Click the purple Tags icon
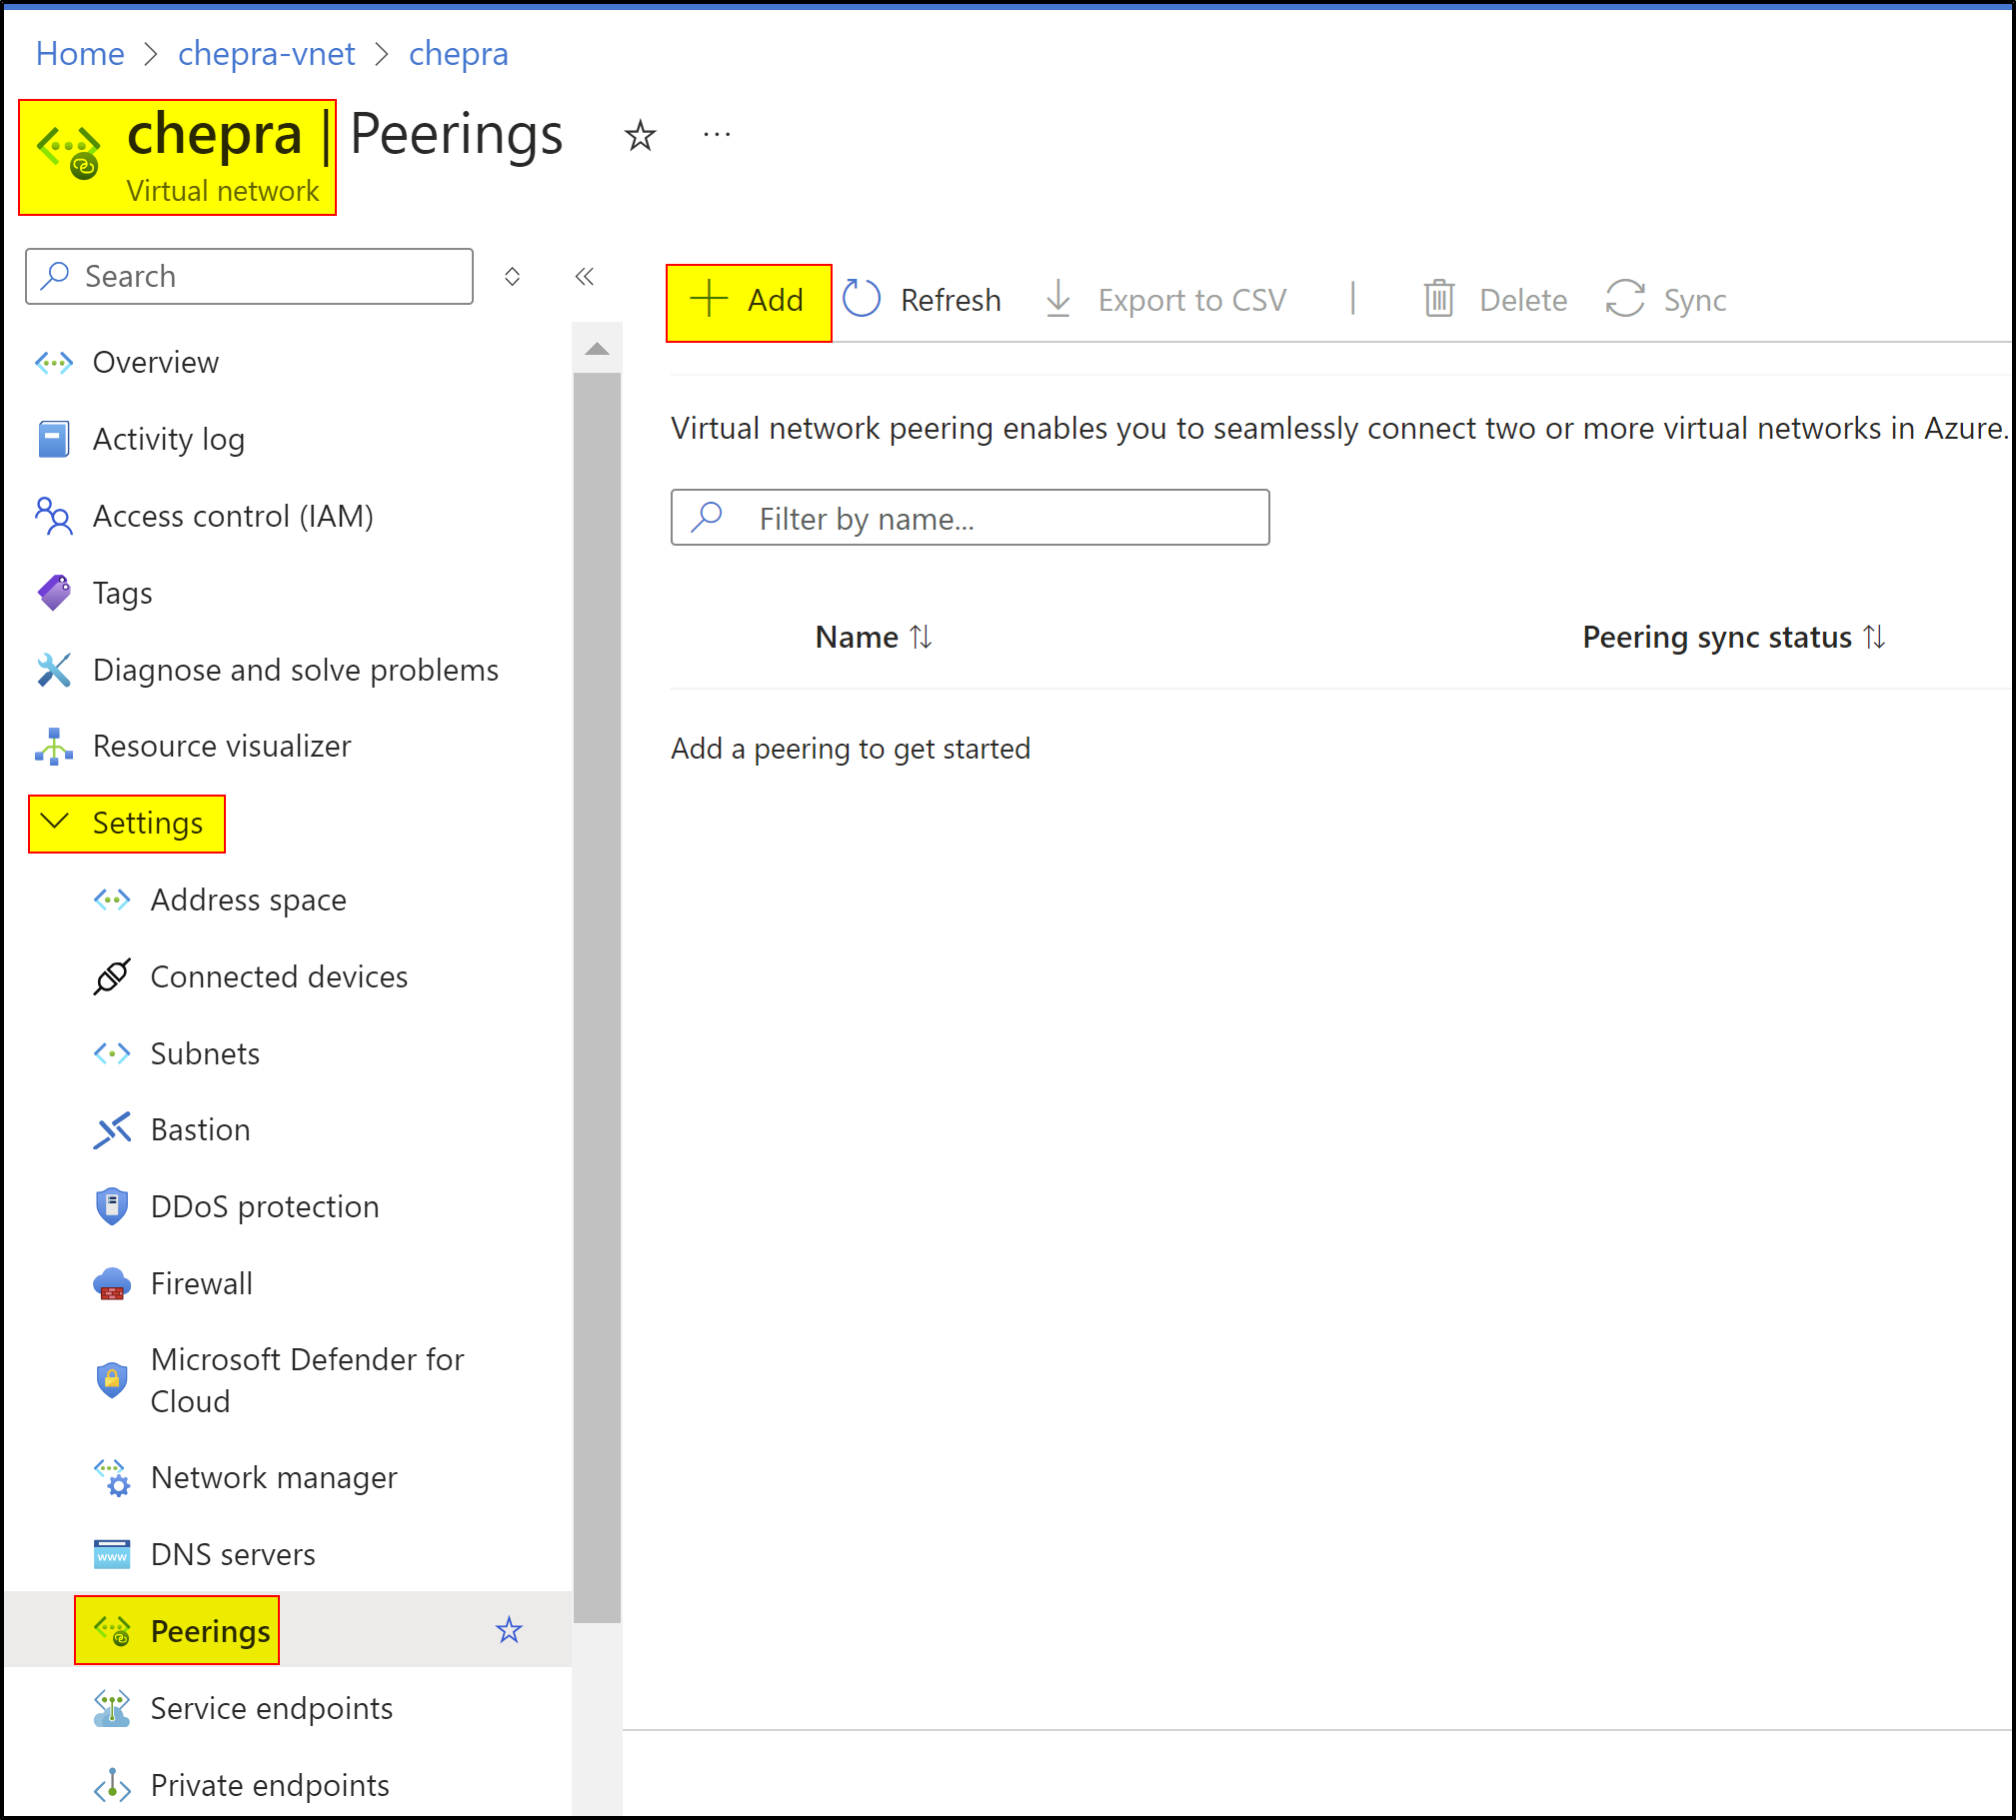Image resolution: width=2016 pixels, height=1820 pixels. 54,593
